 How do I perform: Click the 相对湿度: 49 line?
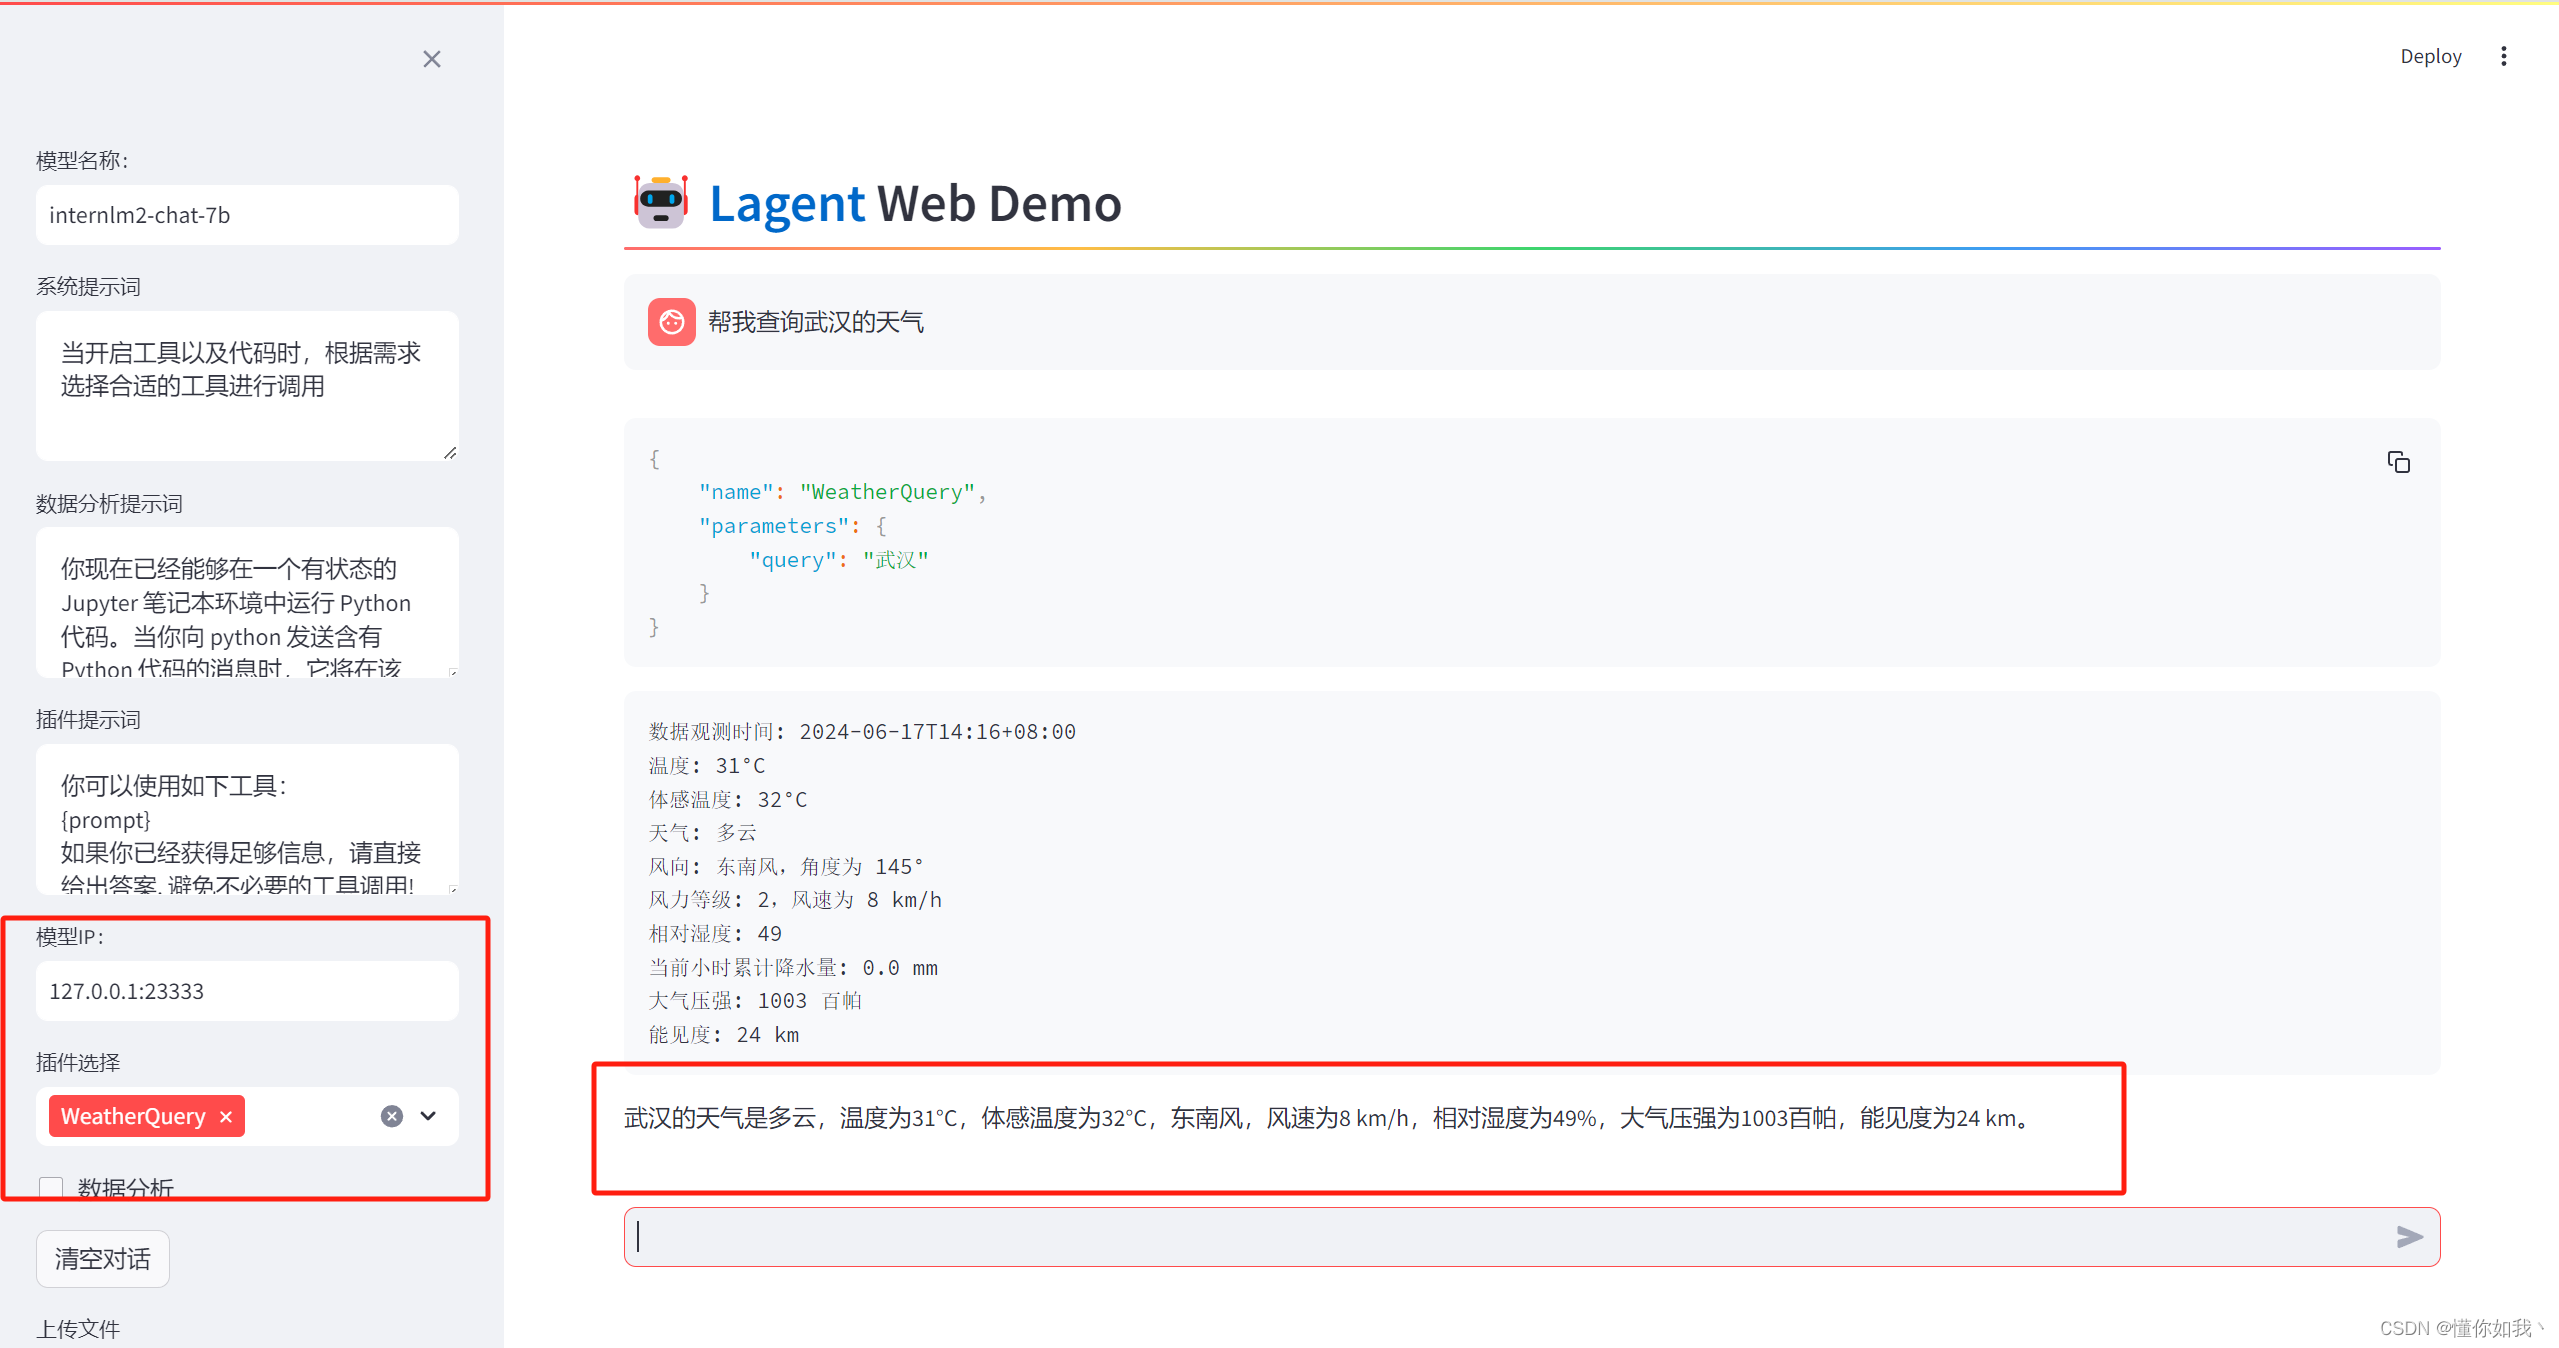[715, 933]
